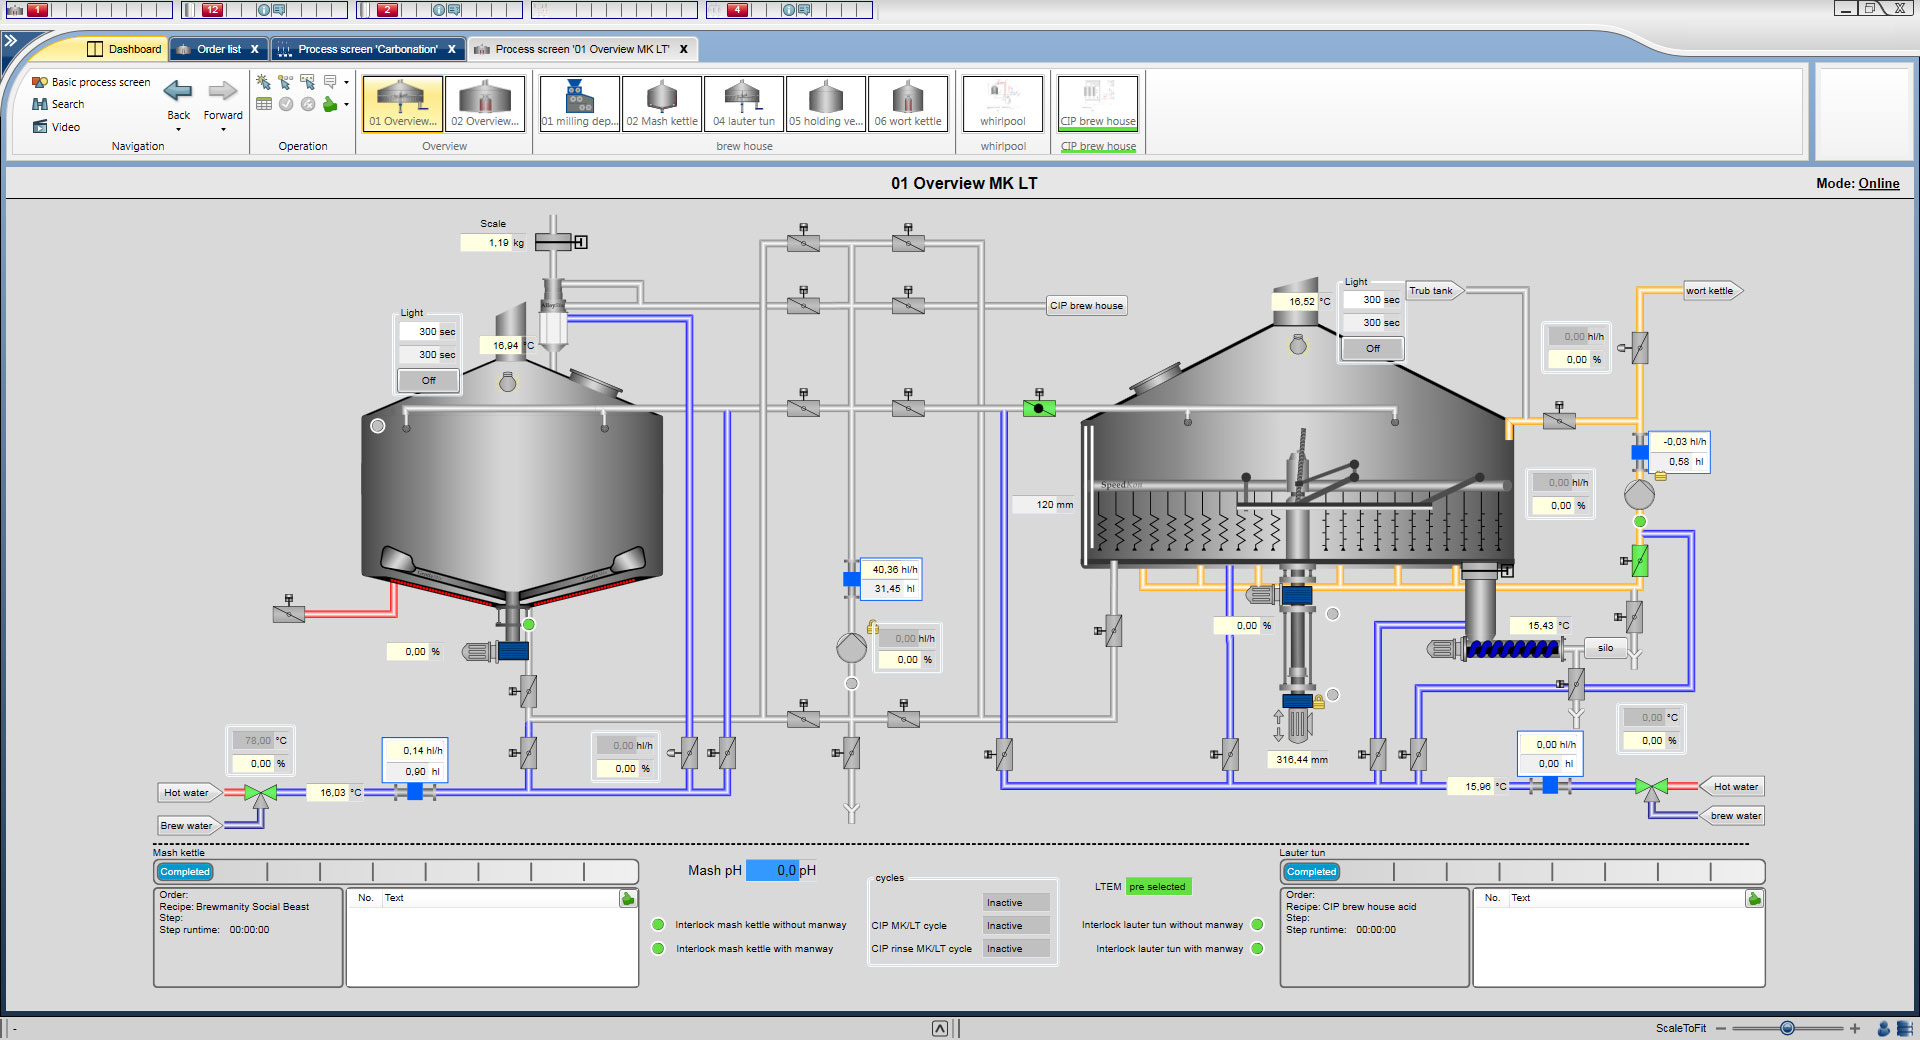
Task: Adjust the ScaleToFit zoom slider
Action: coord(1787,1028)
